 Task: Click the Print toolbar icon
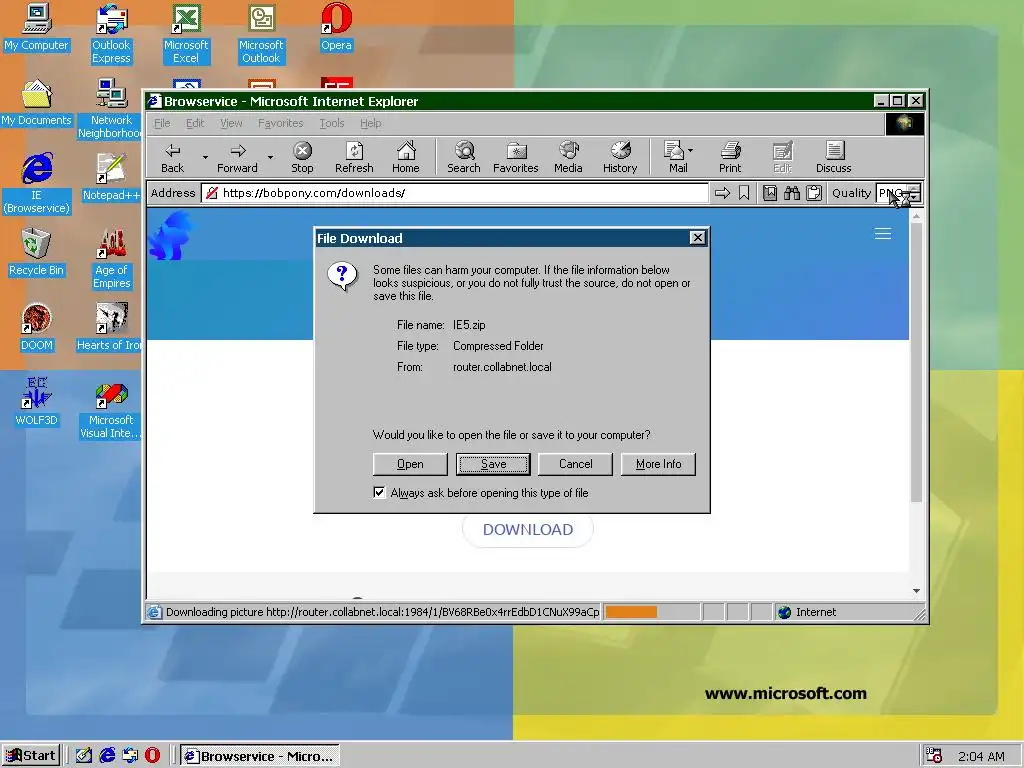[x=730, y=157]
